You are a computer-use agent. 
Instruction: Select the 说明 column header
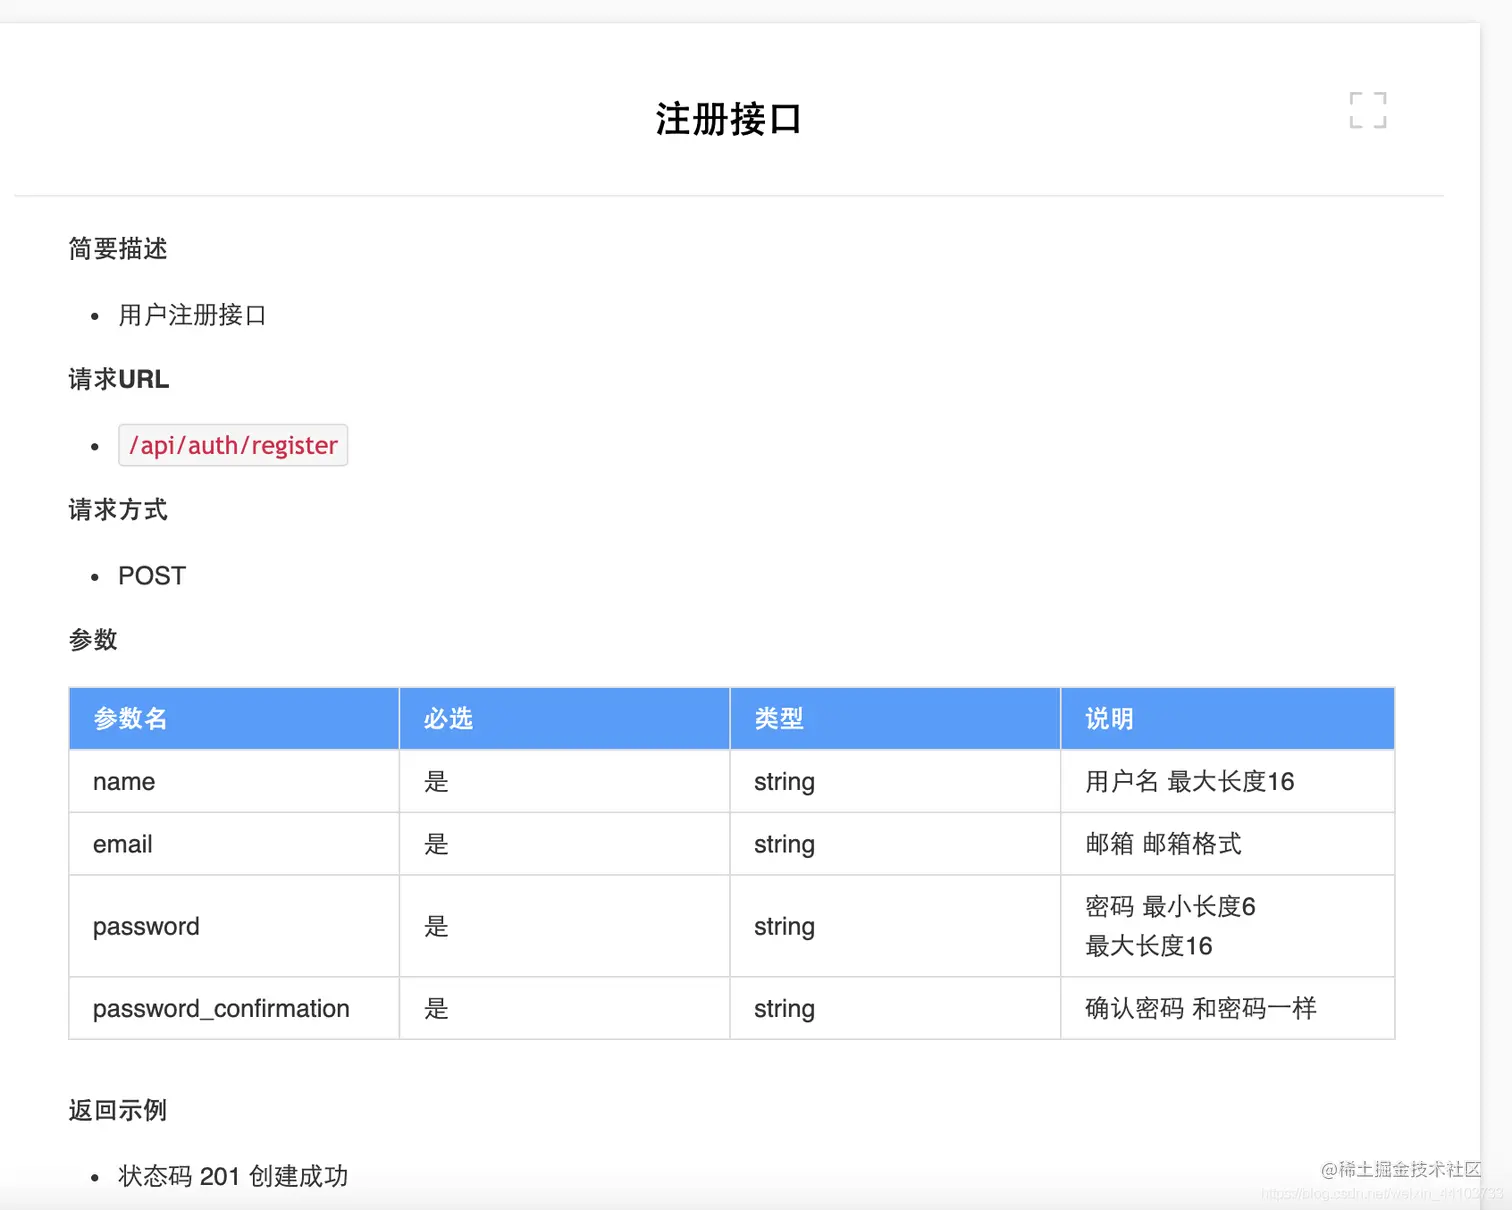[1107, 718]
